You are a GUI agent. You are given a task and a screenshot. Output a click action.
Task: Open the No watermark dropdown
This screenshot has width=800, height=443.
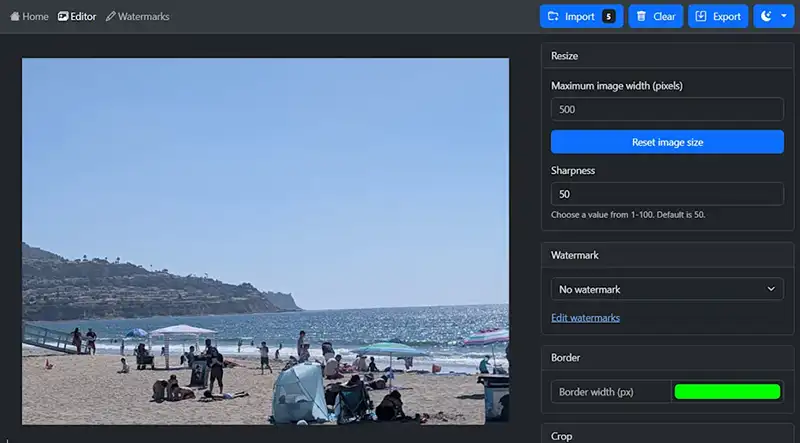pos(667,289)
